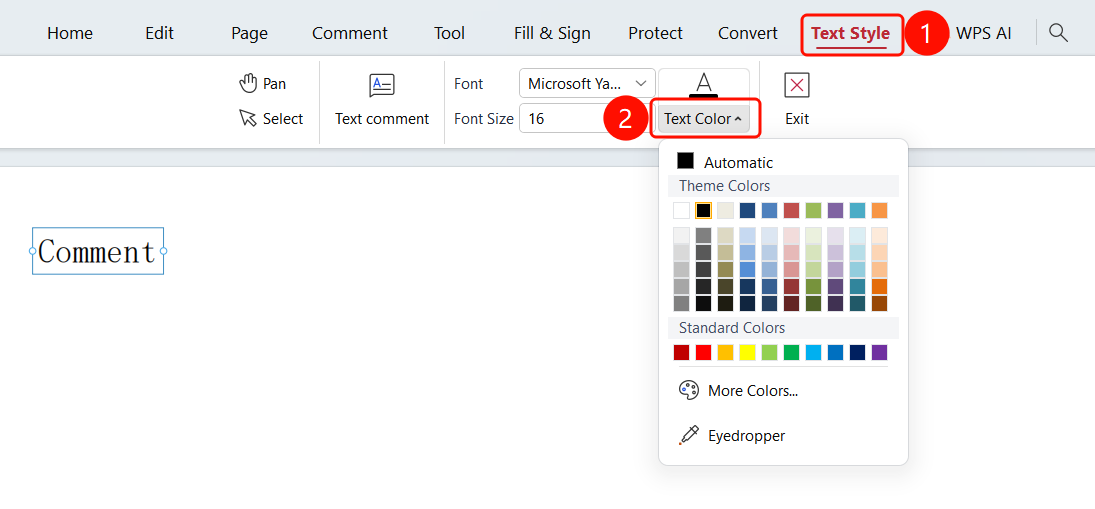Collapse the Text Color dropdown
1095x509 pixels.
point(703,119)
